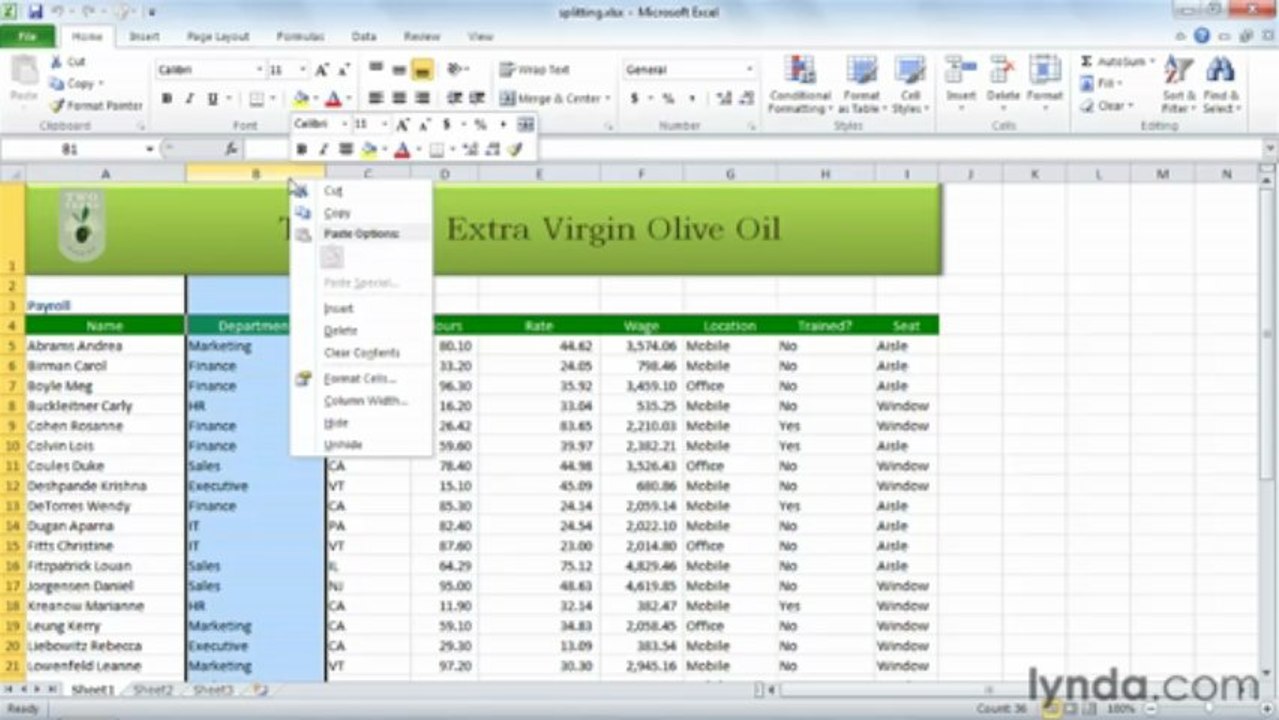This screenshot has height=720, width=1279.
Task: Toggle Underline in the ribbon Font group
Action: tap(212, 98)
